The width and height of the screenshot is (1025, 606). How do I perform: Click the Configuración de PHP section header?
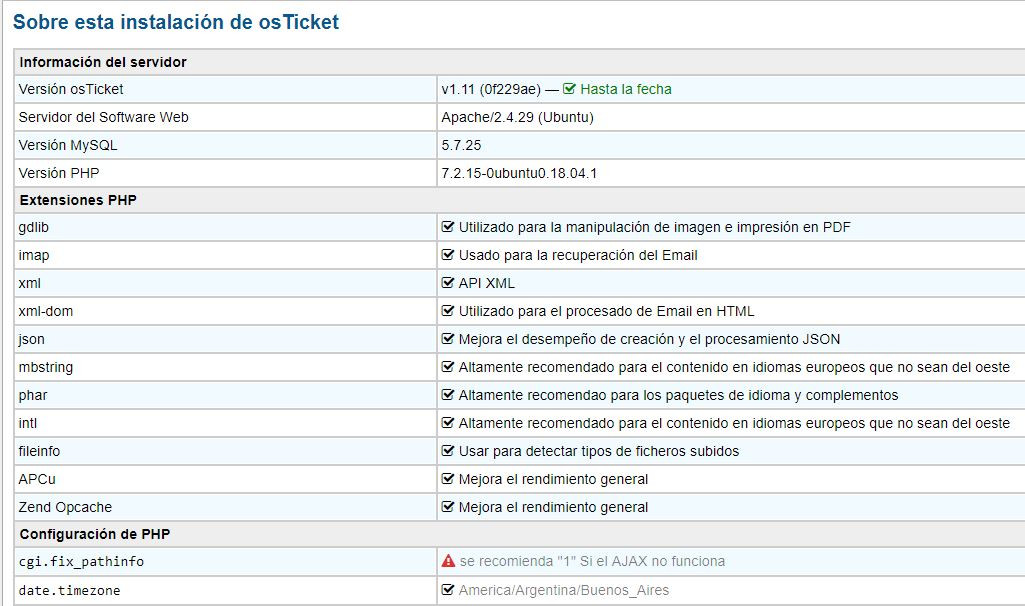(x=87, y=534)
